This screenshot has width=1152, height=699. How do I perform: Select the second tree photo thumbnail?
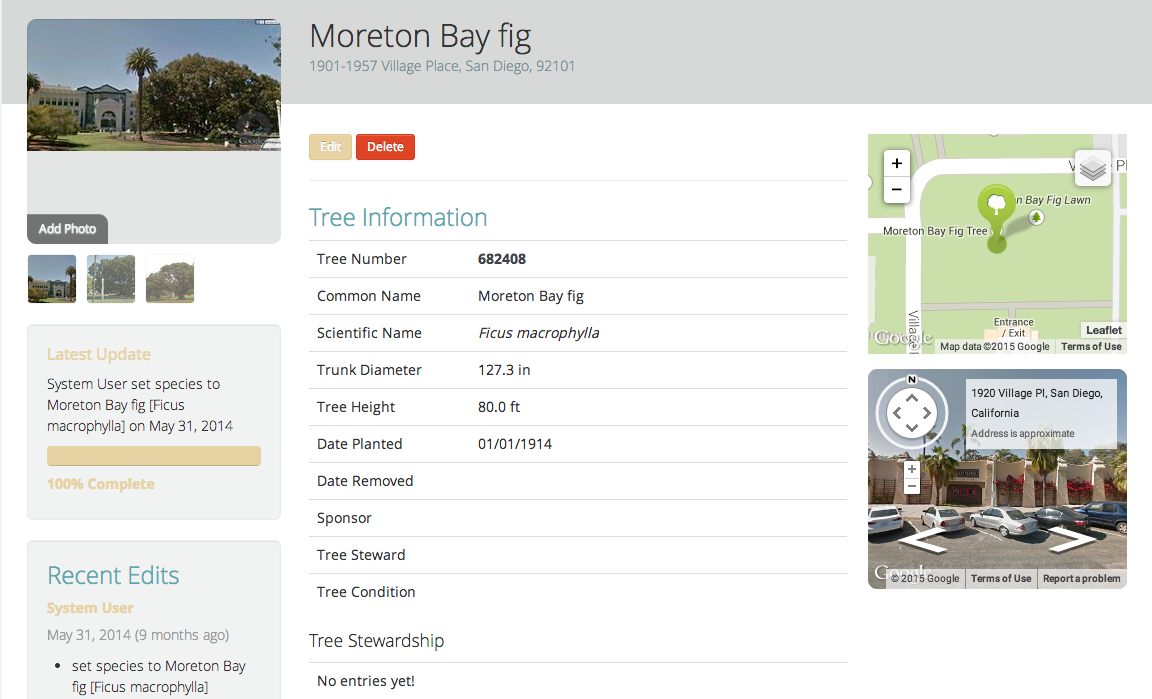[110, 278]
